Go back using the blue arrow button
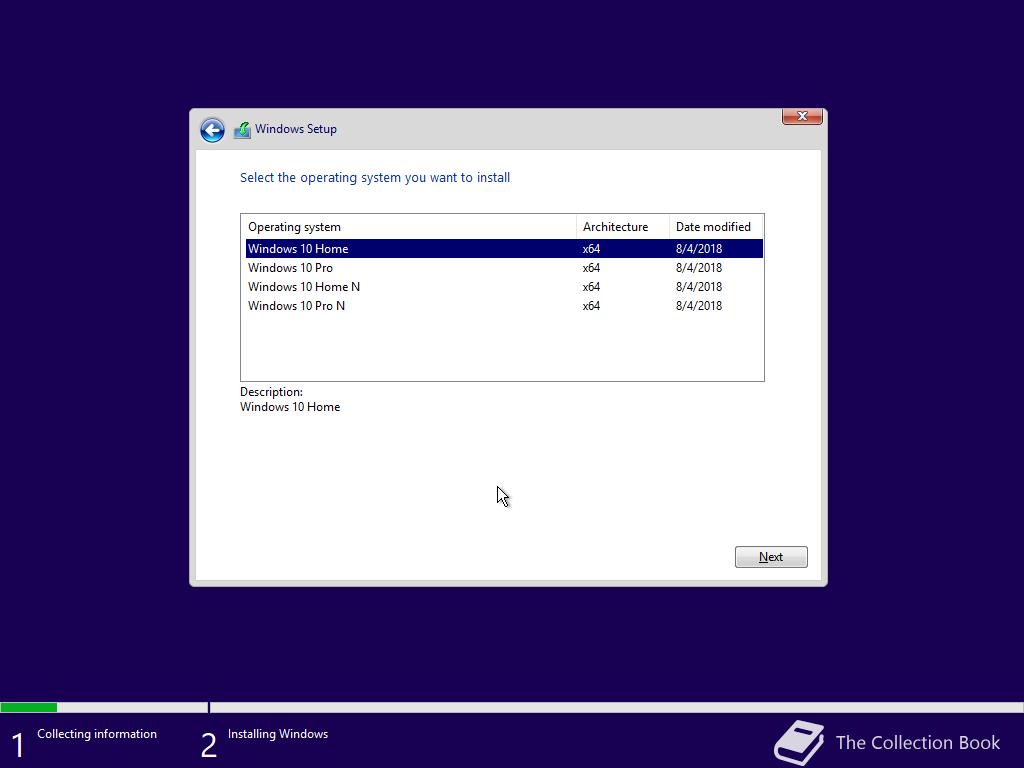This screenshot has width=1024, height=768. 212,130
